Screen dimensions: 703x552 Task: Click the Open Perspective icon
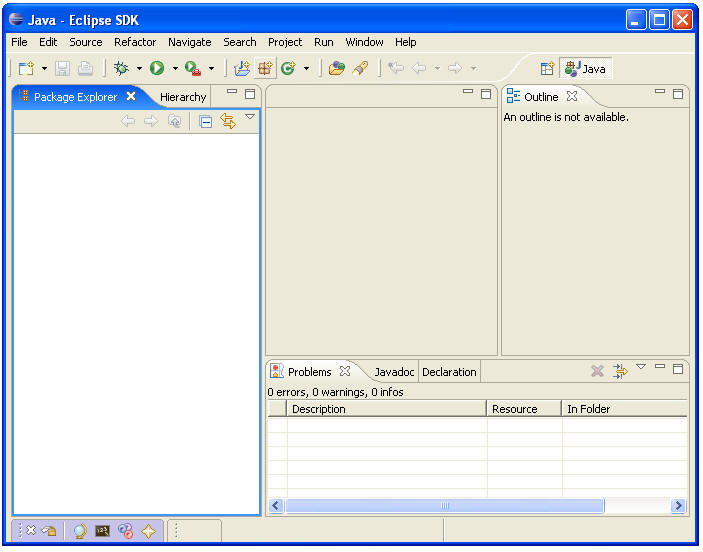(x=547, y=69)
